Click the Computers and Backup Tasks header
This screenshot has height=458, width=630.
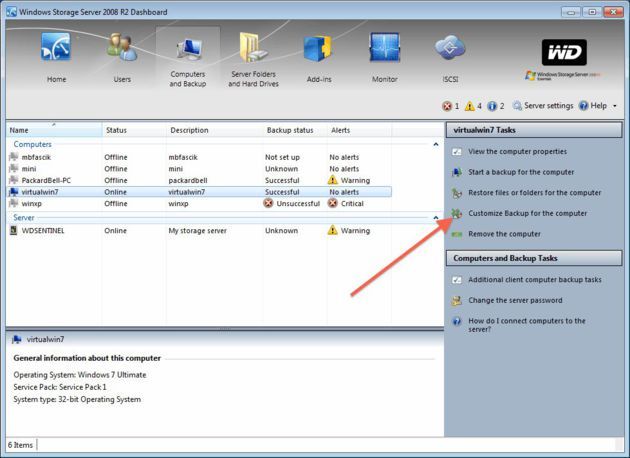534,258
